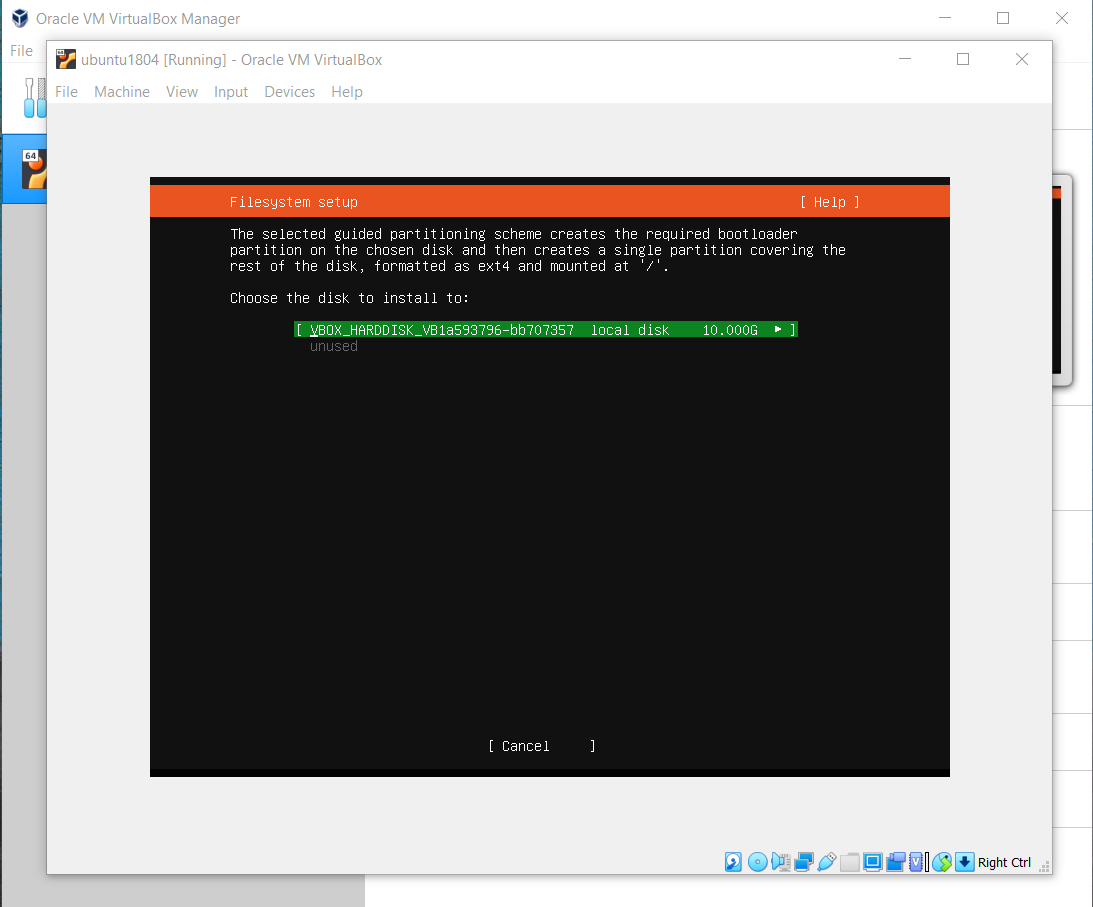1093x907 pixels.
Task: Click the display monitor status icon
Action: click(x=872, y=862)
